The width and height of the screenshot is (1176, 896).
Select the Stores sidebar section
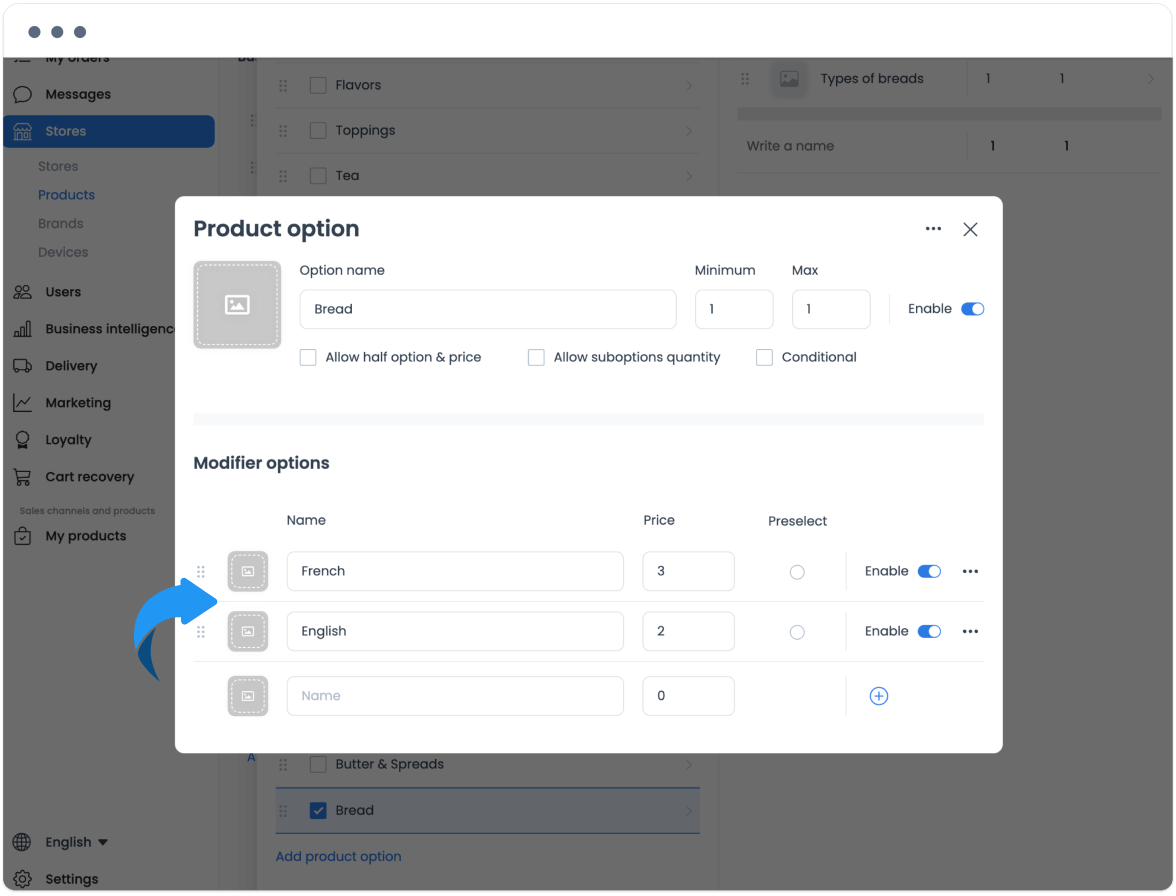pos(109,131)
